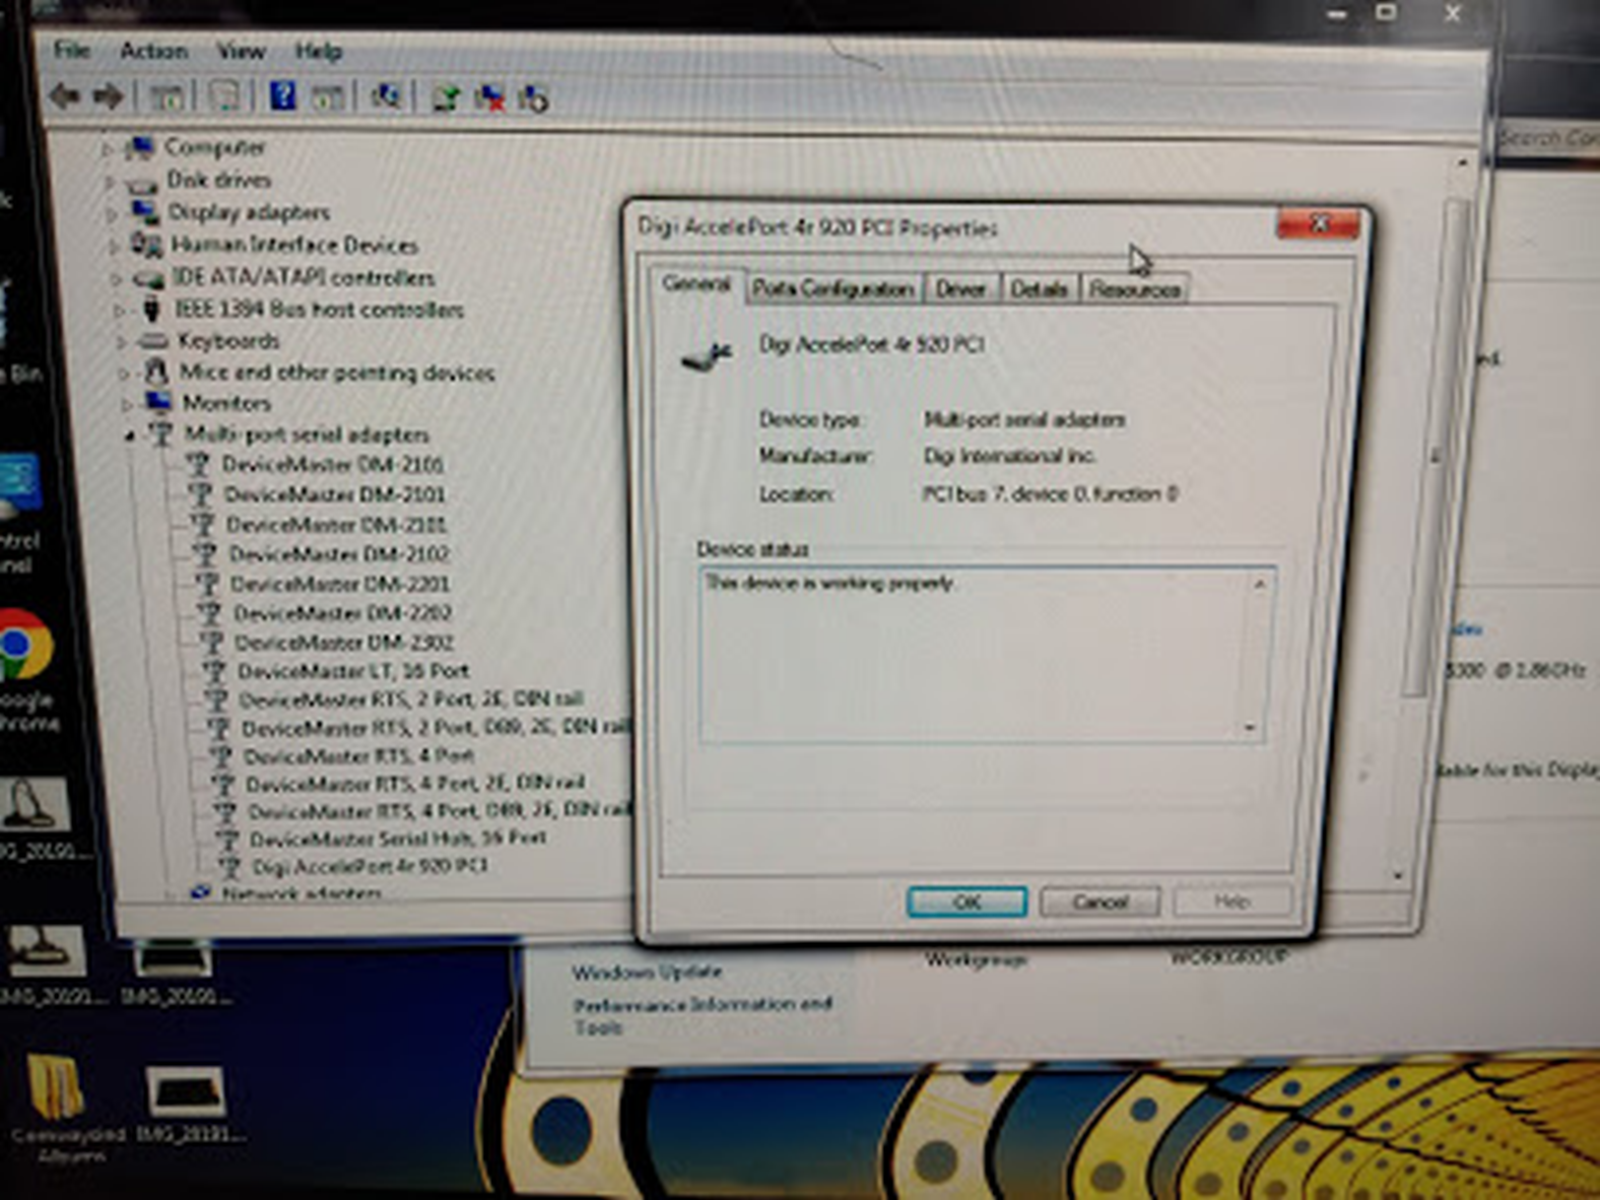This screenshot has height=1200, width=1600.
Task: Select DeviceMaster DM-2302 in the tree
Action: [x=345, y=642]
